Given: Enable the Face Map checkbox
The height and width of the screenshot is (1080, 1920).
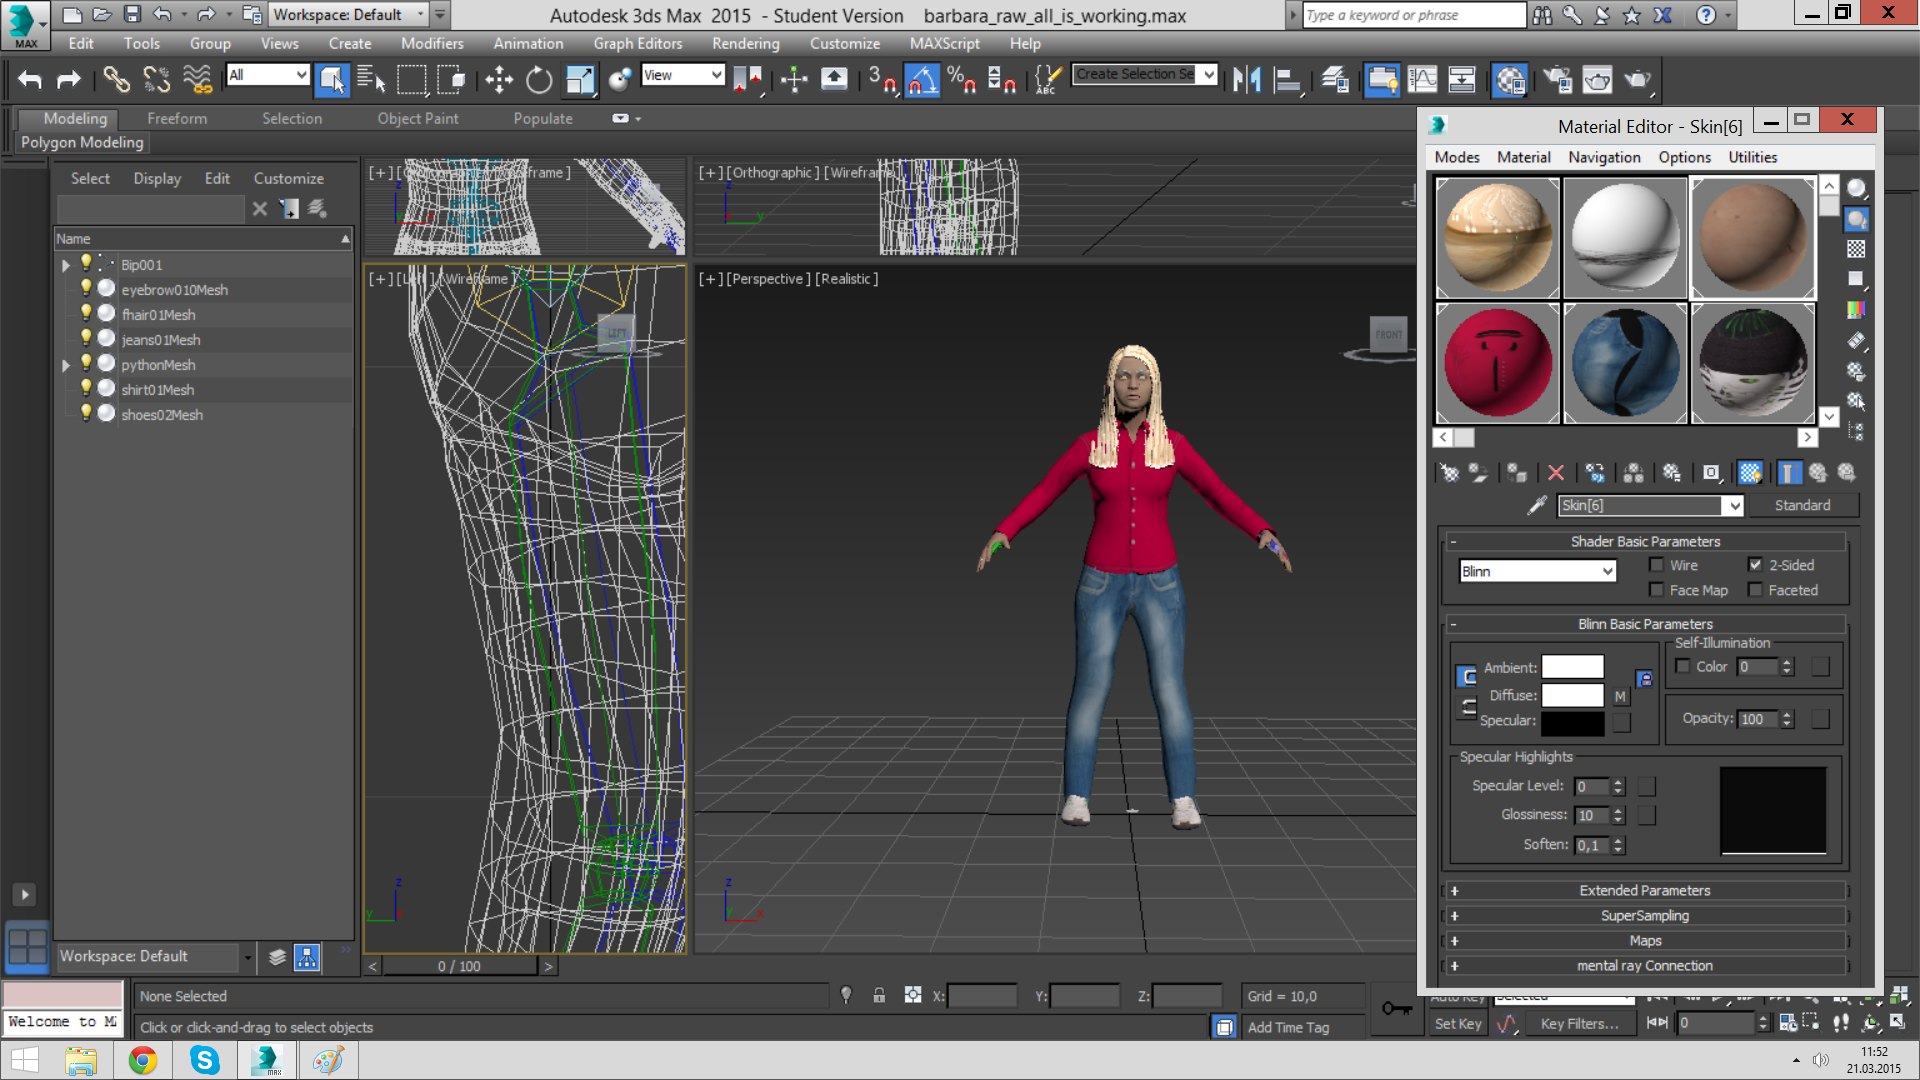Looking at the screenshot, I should 1657,590.
